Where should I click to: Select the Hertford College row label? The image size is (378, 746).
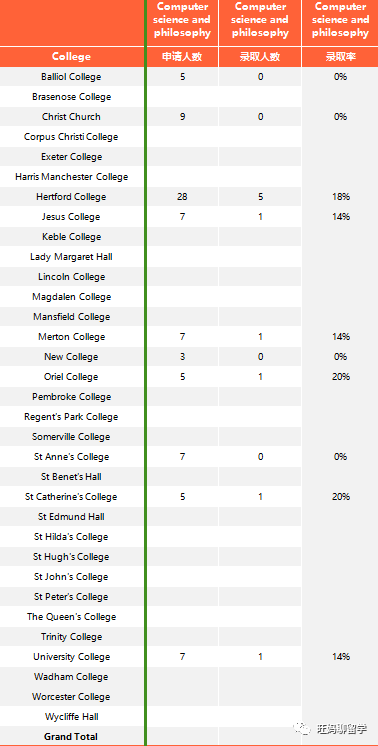(71, 197)
